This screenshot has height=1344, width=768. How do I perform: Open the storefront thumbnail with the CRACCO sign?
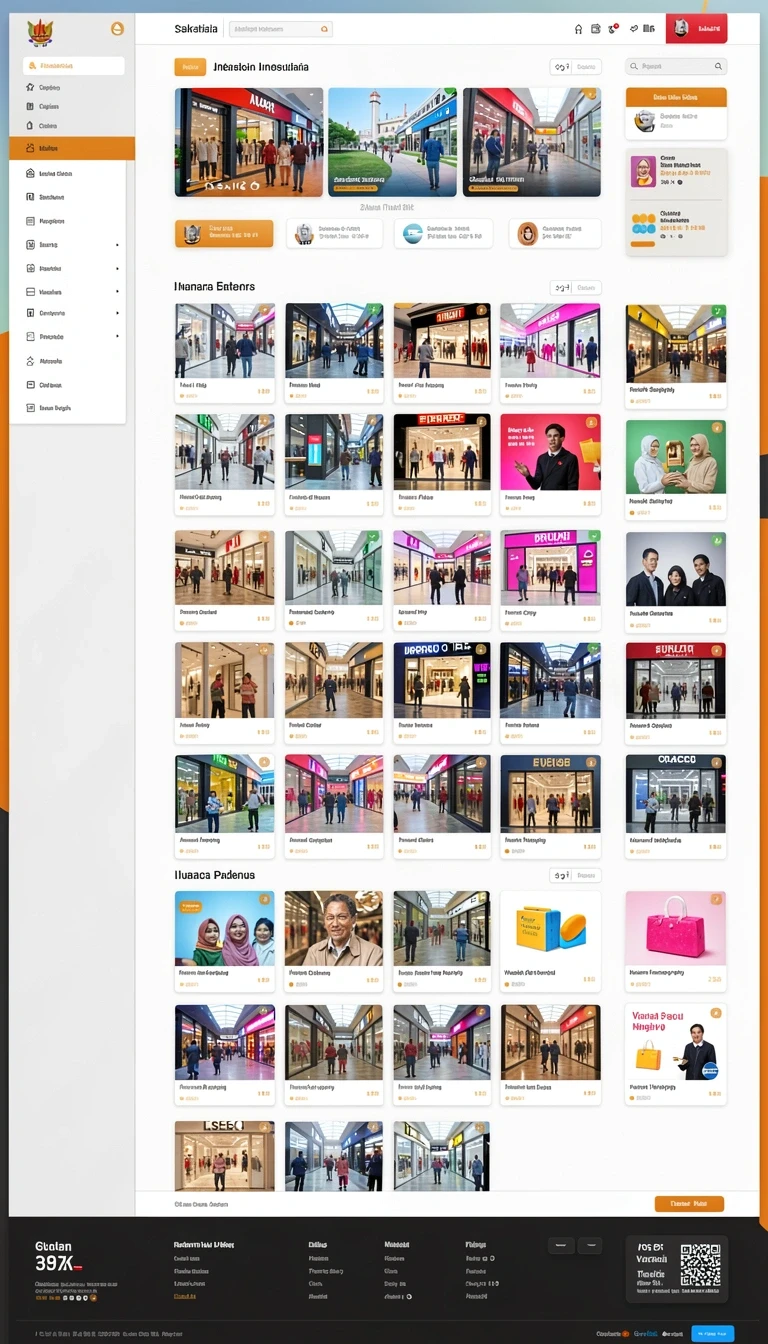pos(676,793)
